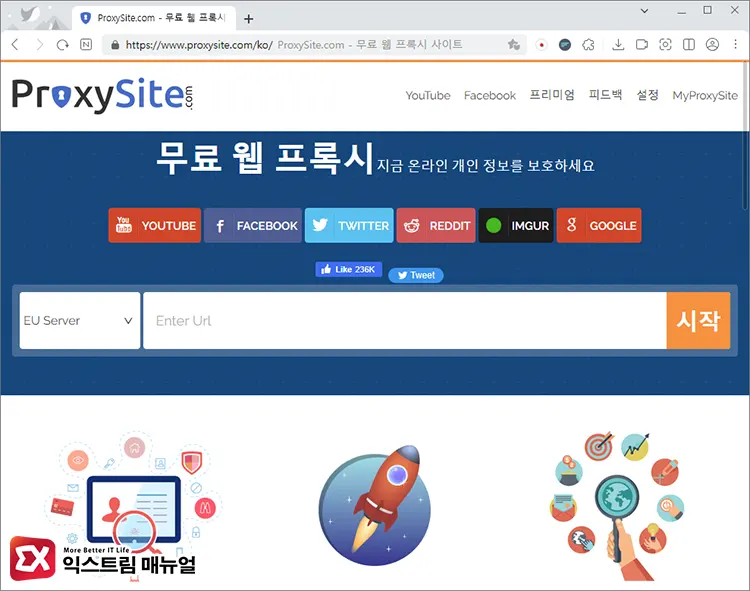Open the downloads icon in the toolbar
Image resolution: width=750 pixels, height=591 pixels.
click(617, 45)
